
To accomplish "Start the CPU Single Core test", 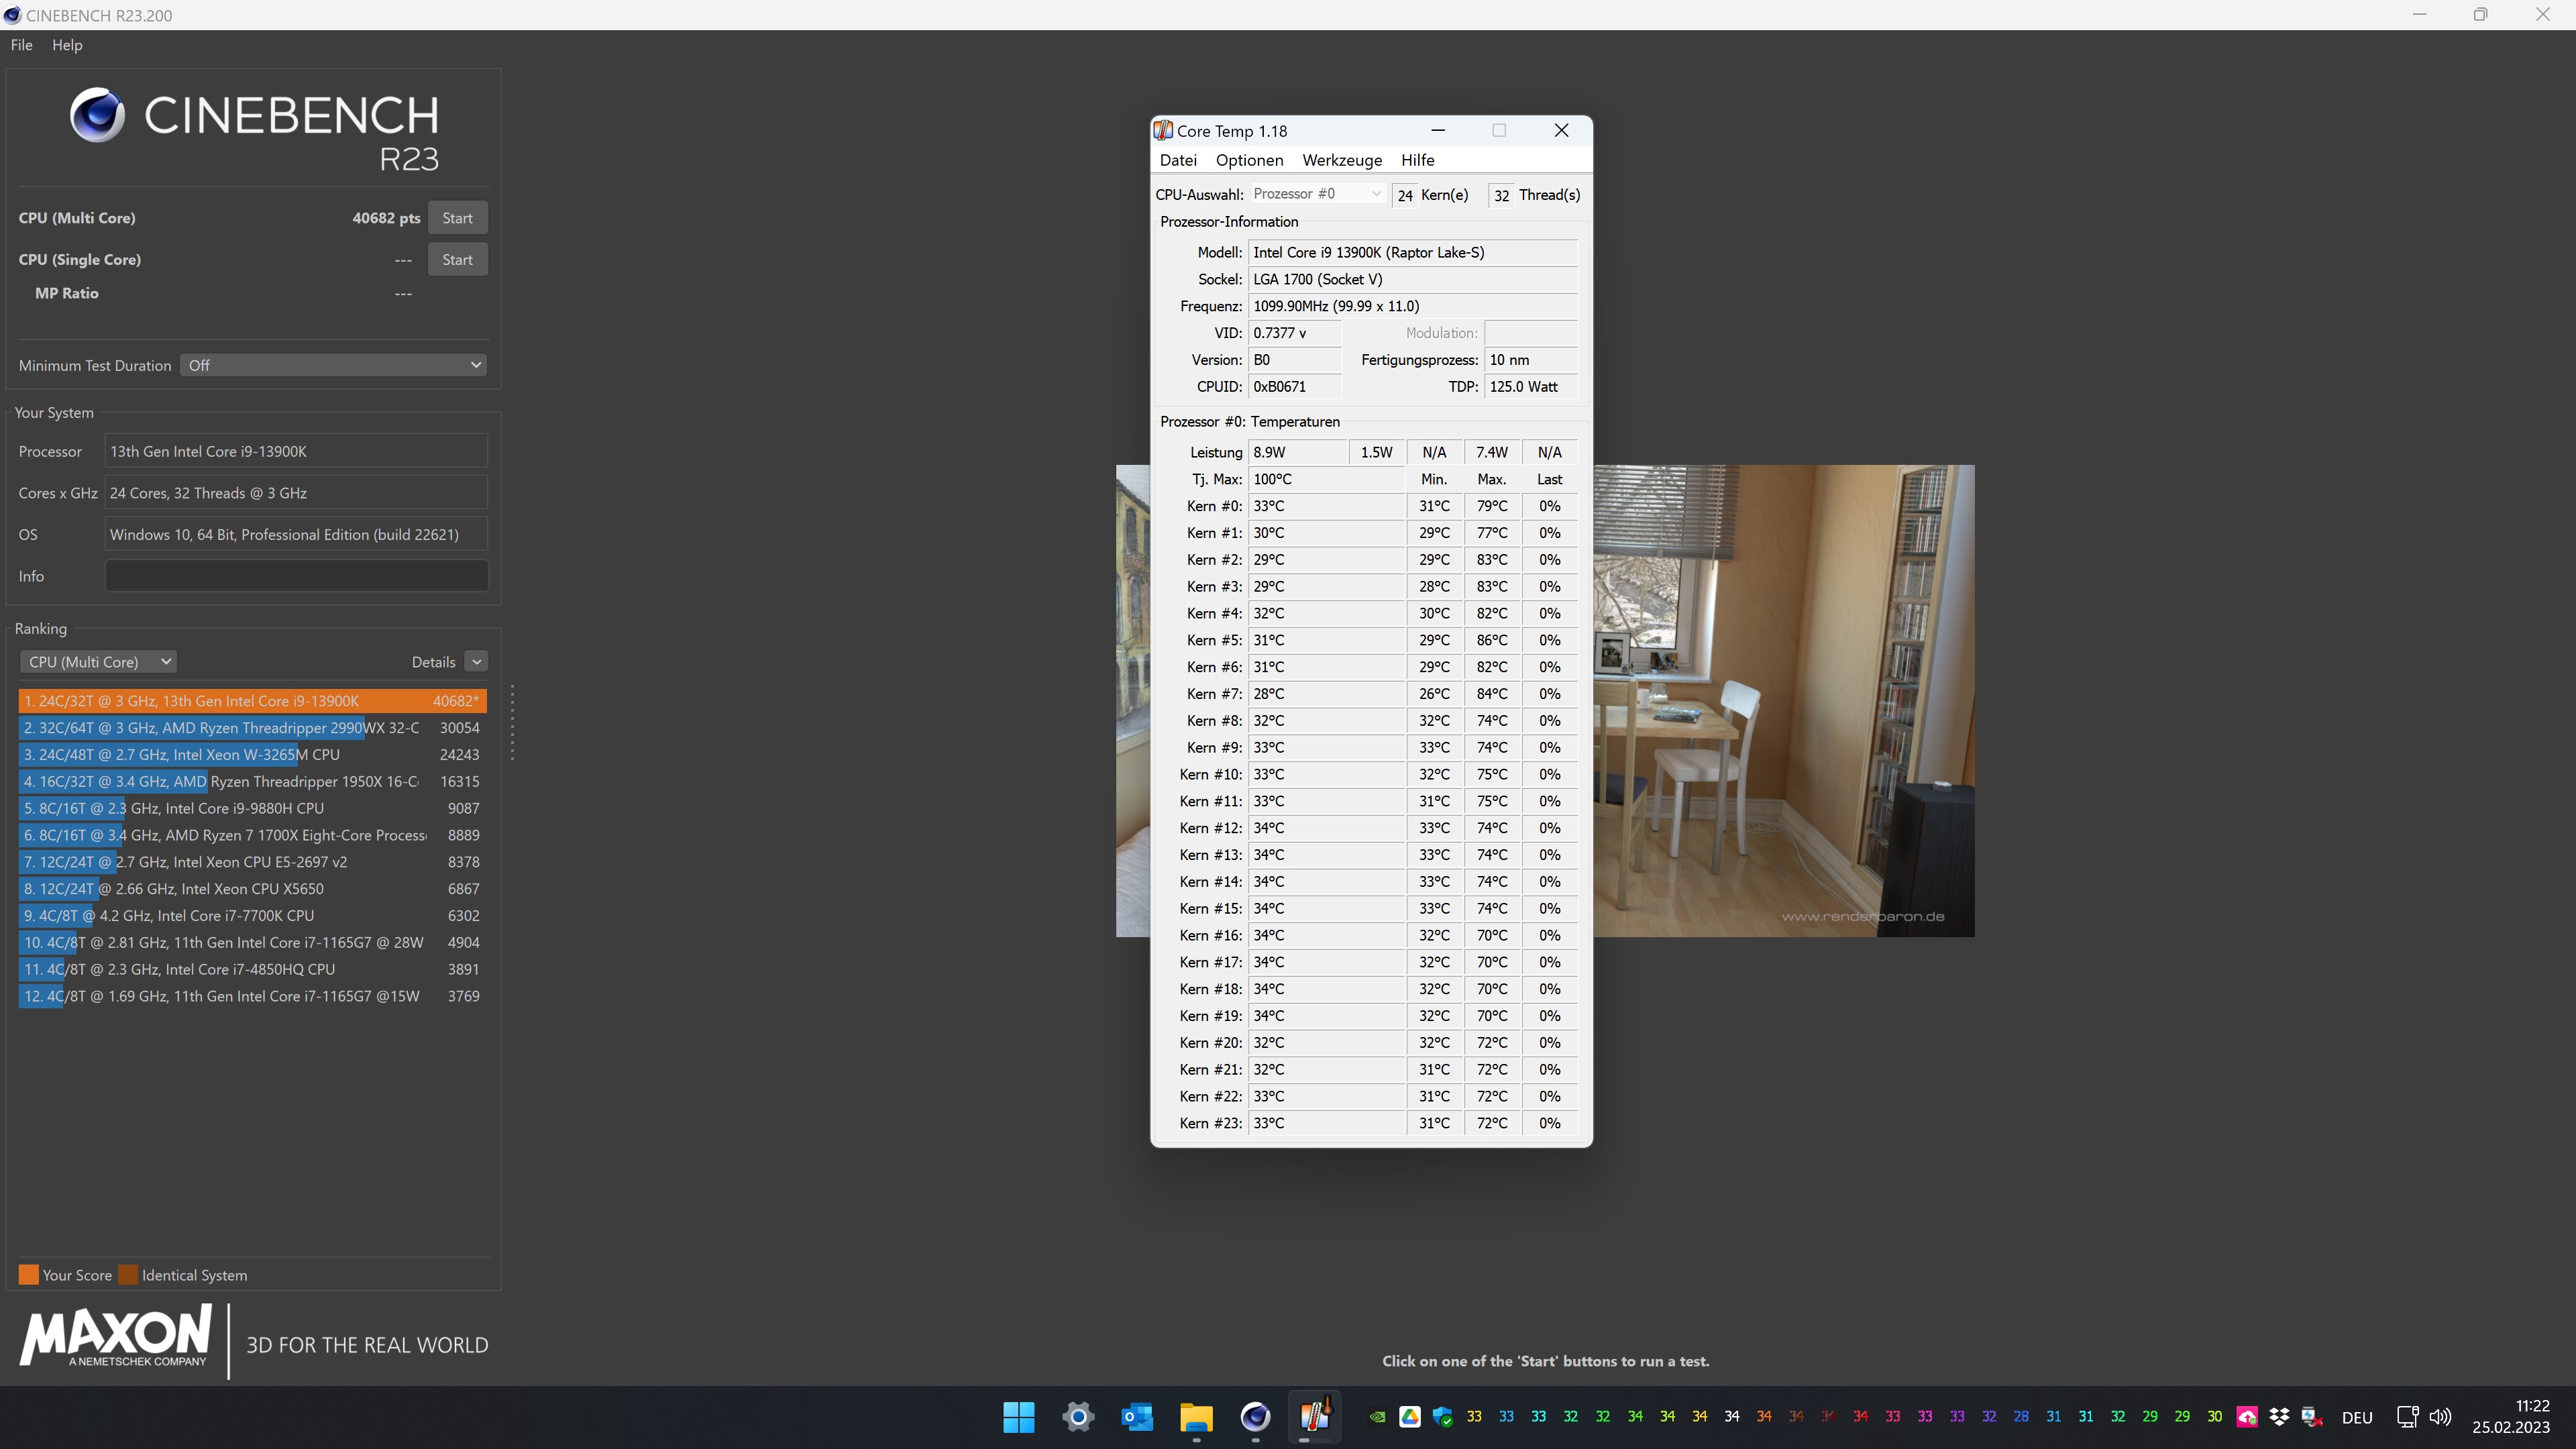I will click(x=457, y=260).
